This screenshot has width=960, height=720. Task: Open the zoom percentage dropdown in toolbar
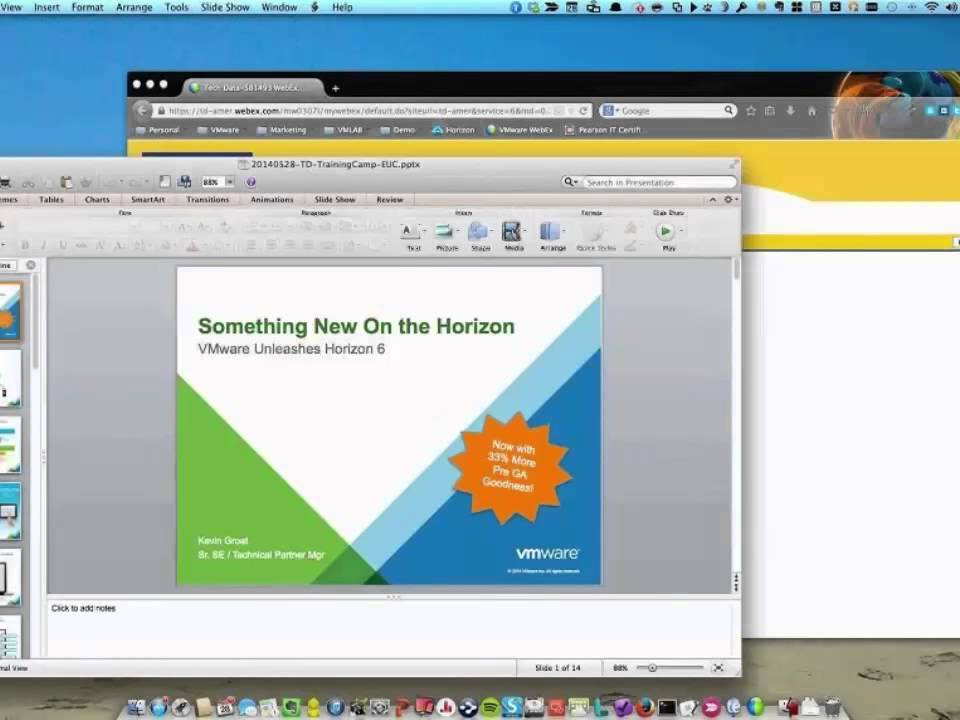tap(230, 182)
